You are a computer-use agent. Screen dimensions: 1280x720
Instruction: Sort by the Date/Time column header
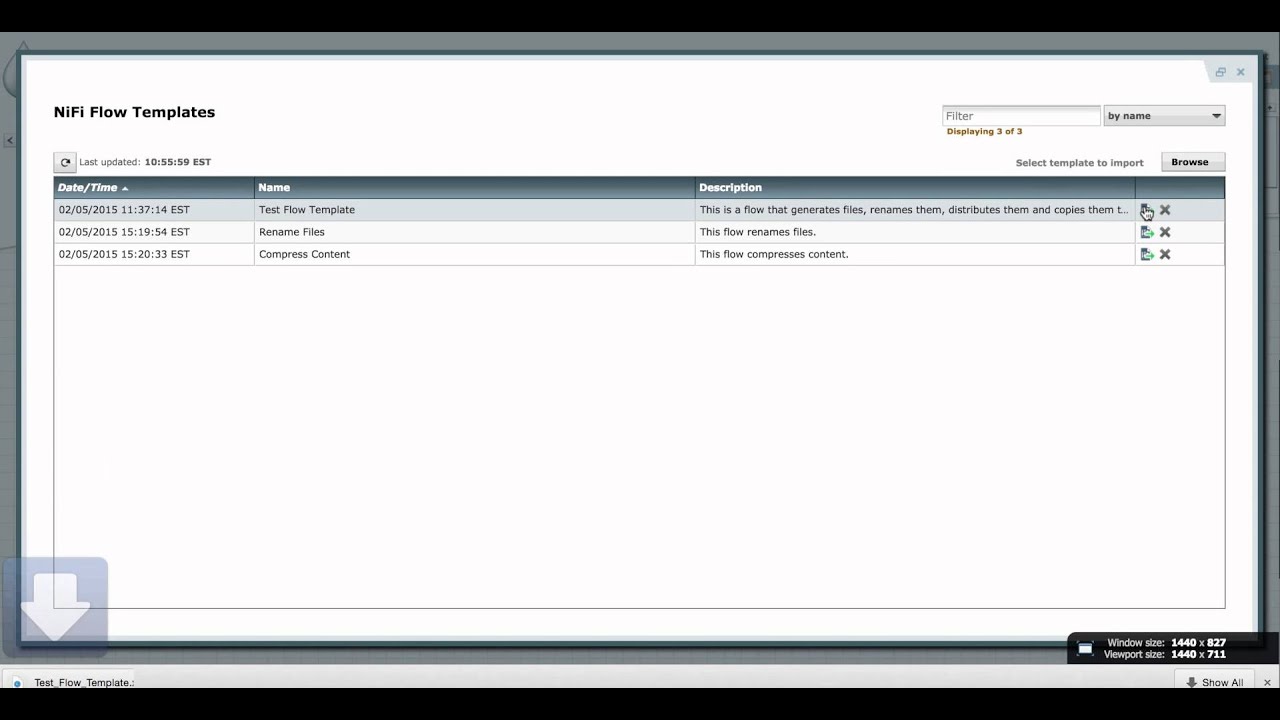point(154,187)
